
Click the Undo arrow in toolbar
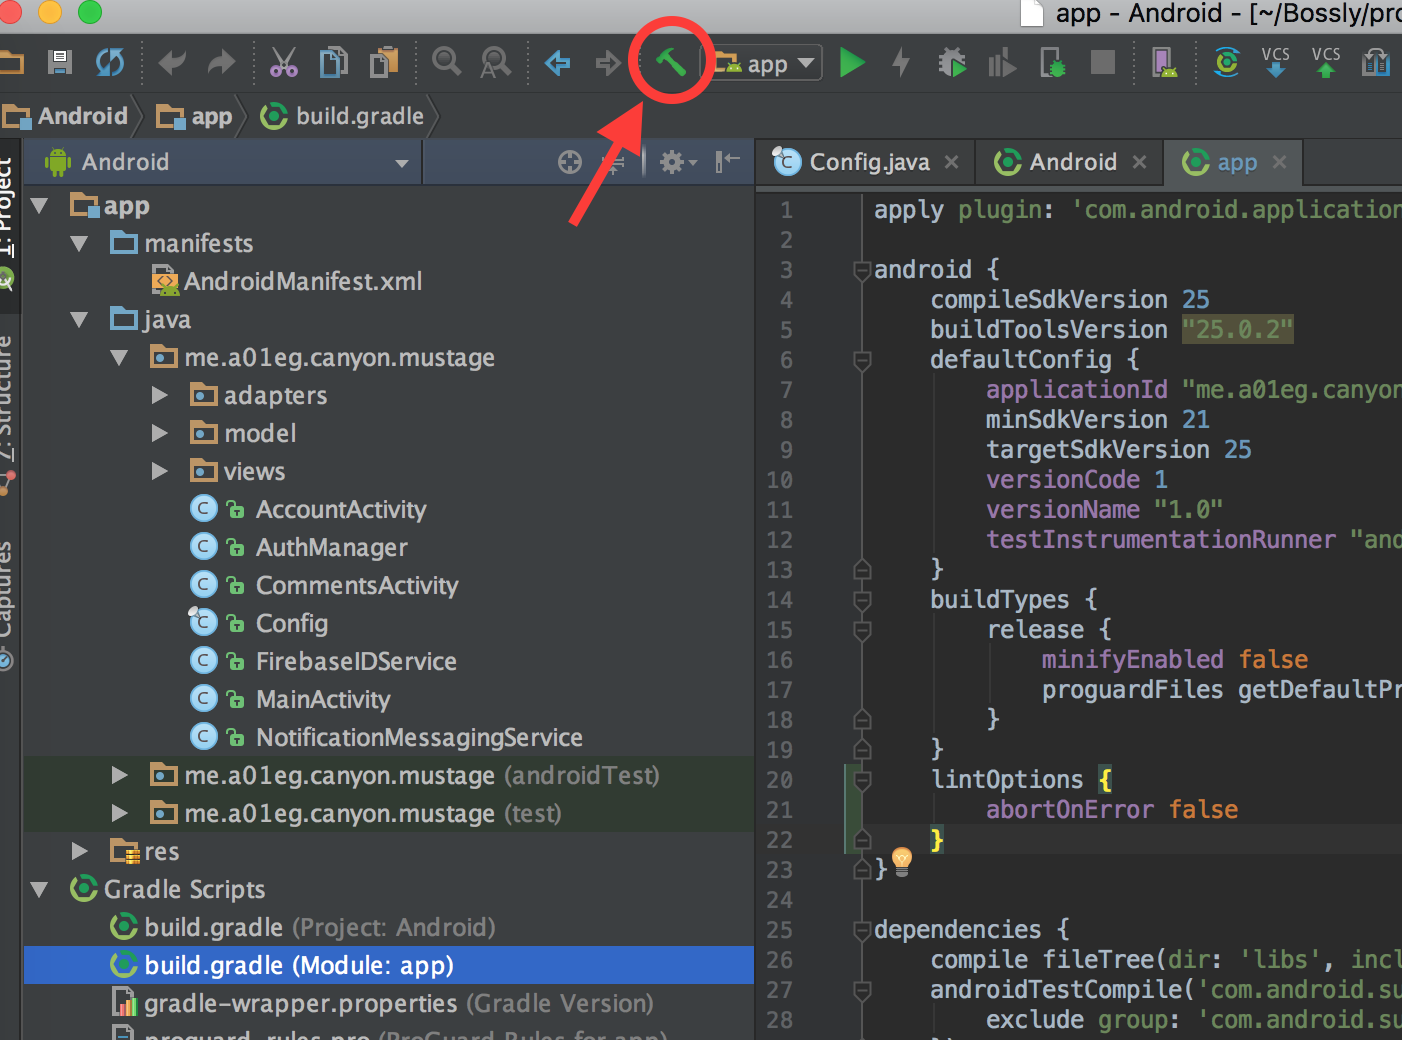click(x=172, y=63)
